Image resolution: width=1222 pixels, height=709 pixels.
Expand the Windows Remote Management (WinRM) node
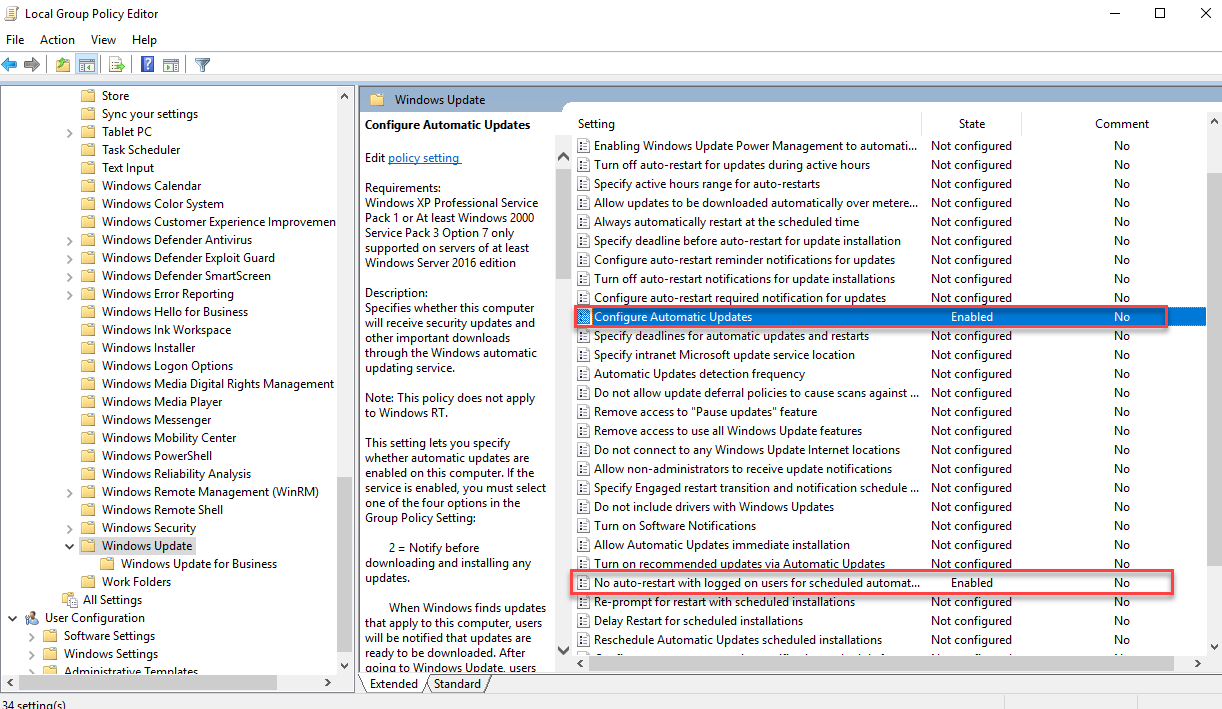point(69,492)
